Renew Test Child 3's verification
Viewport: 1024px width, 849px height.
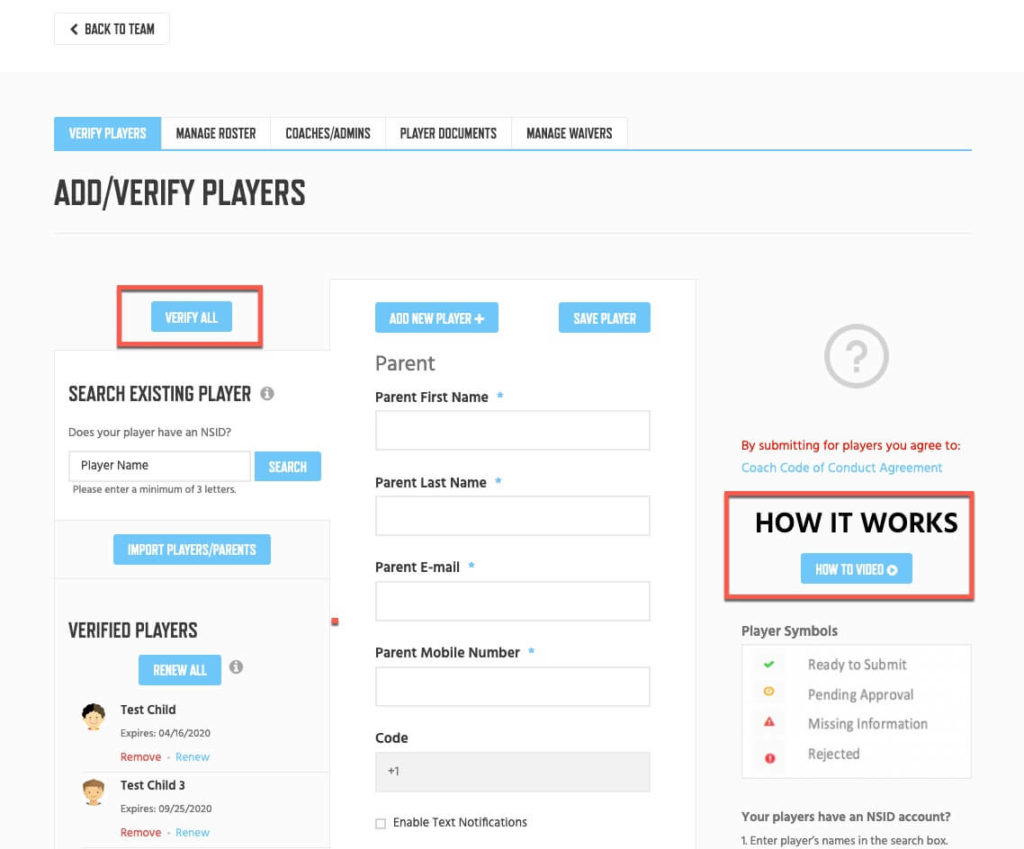pos(192,833)
